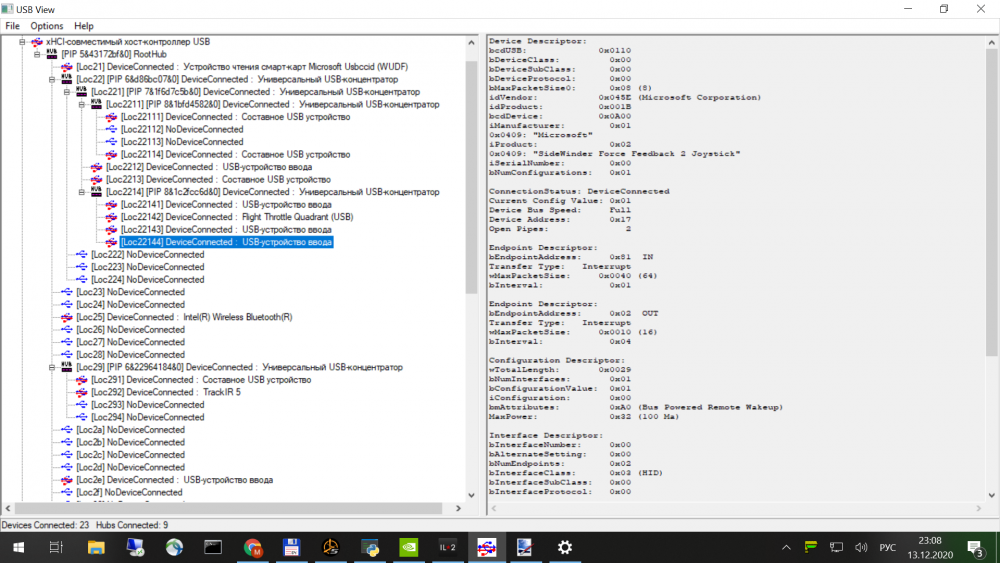This screenshot has height=563, width=1000.
Task: Click the tree pane scroll-down arrow
Action: tap(471, 495)
